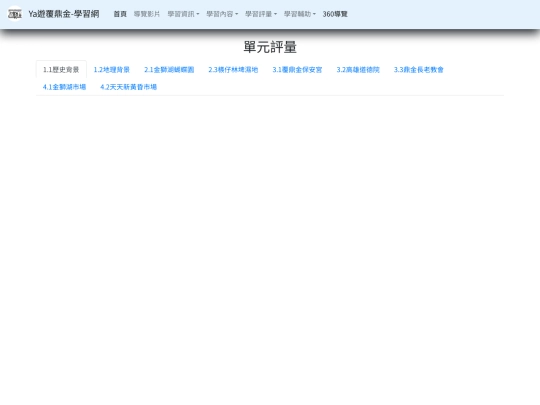Open the 2.3檨仔林埤濕地 tab
Screen dimensions: 540x405
[x=233, y=70]
